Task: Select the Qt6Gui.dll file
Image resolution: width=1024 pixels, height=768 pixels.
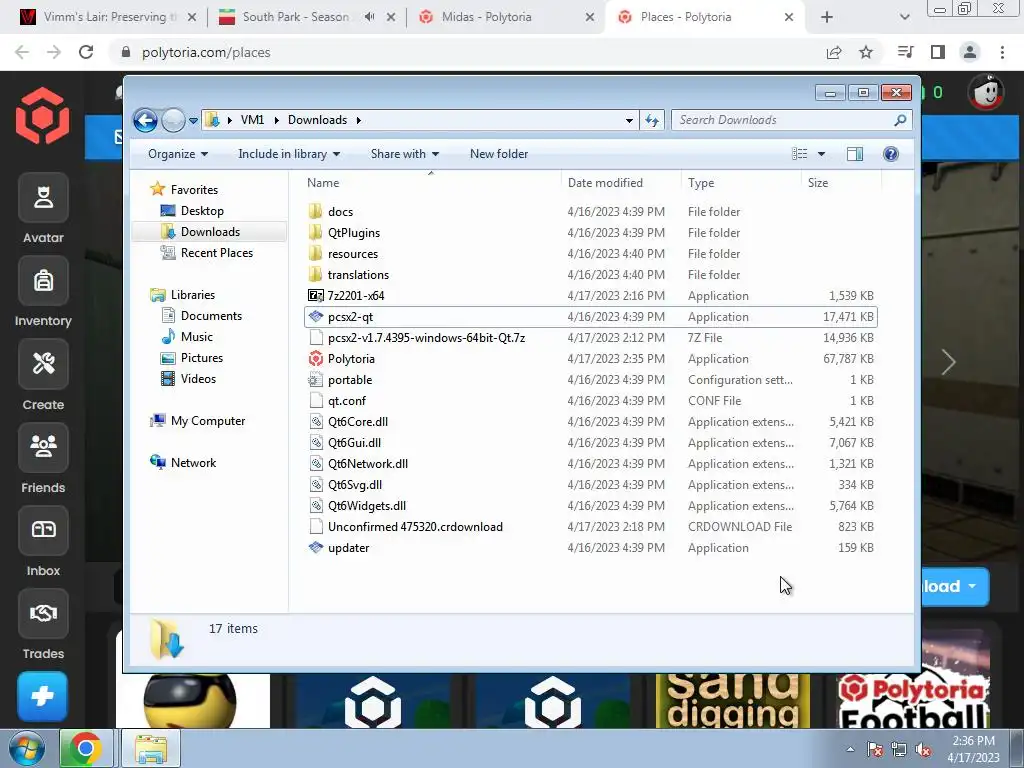Action: [591, 443]
